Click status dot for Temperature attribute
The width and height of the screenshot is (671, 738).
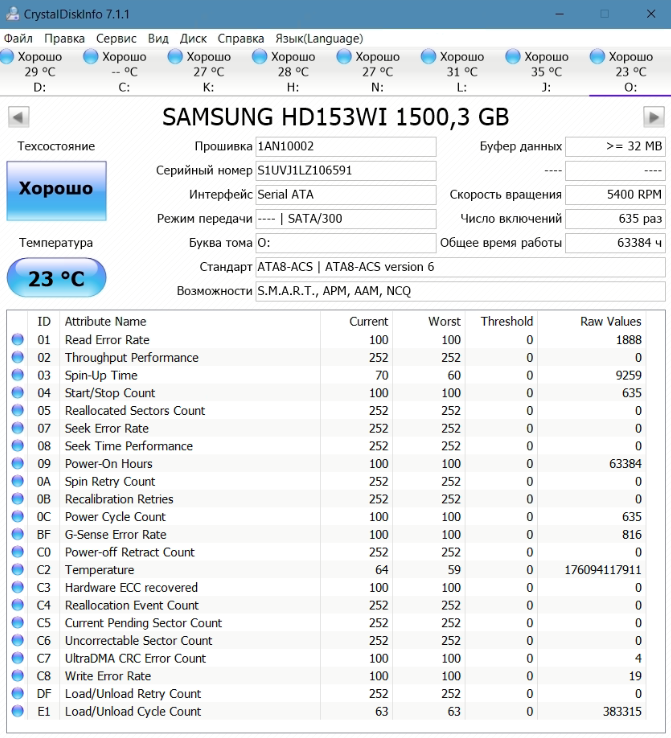pos(18,570)
